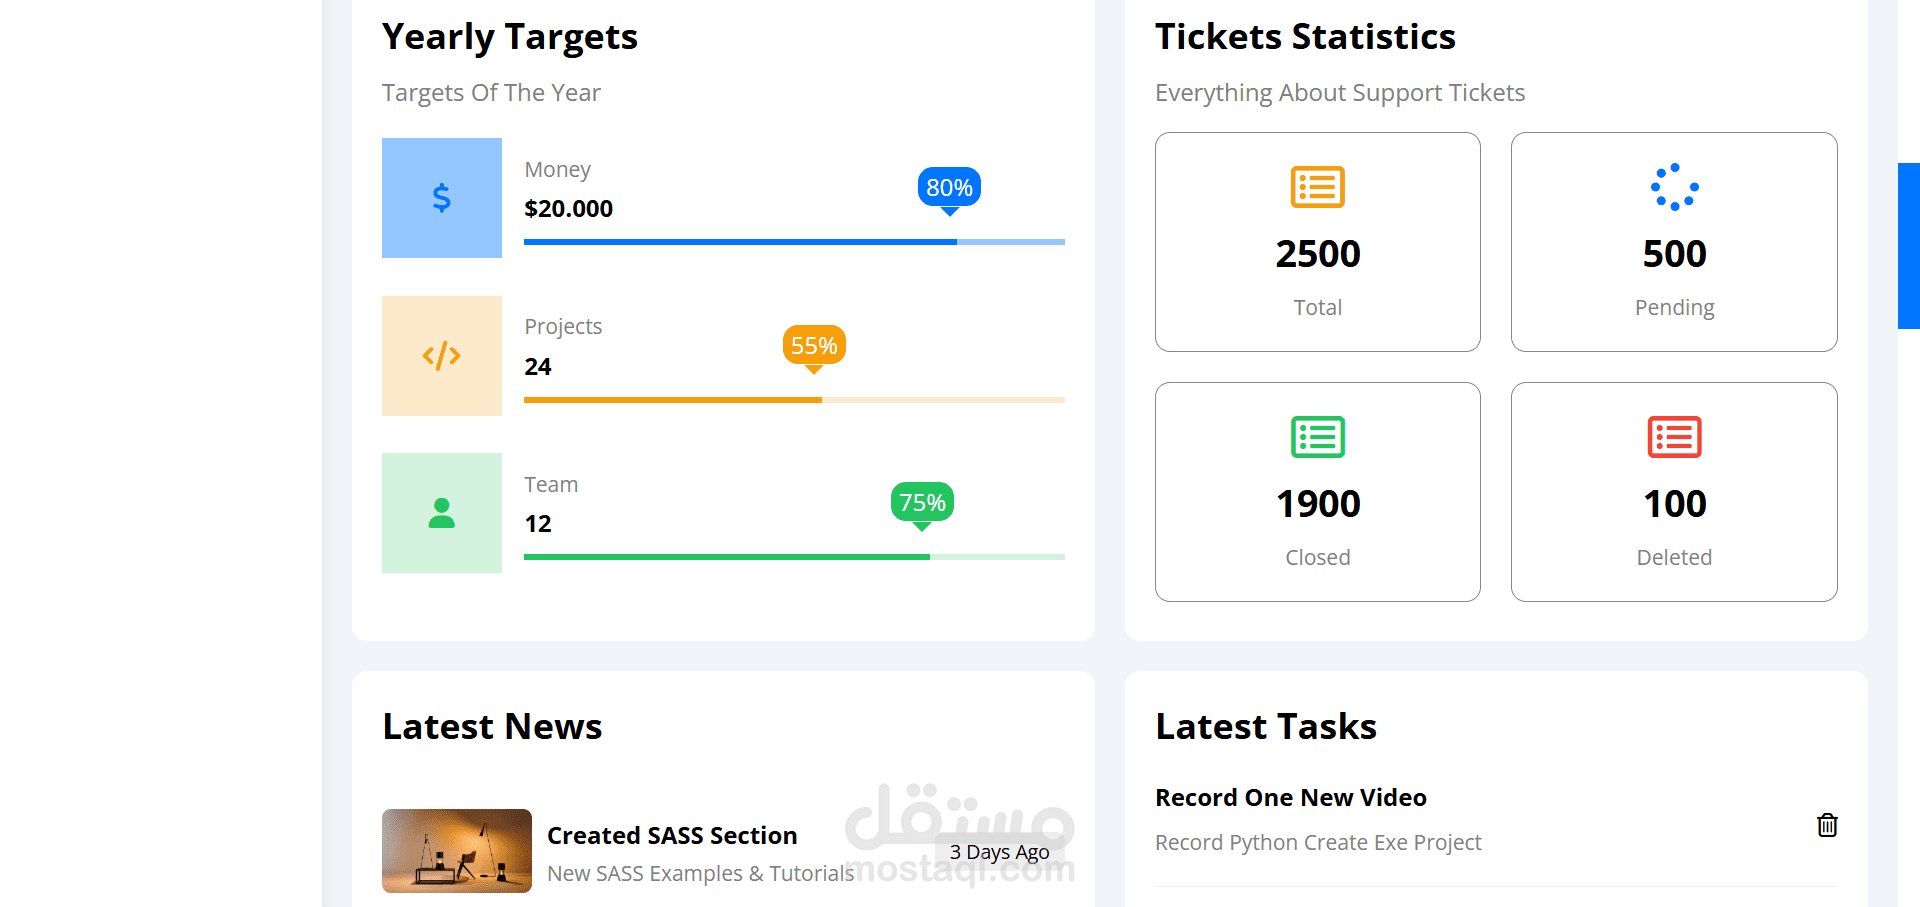Viewport: 1920px width, 907px height.
Task: Click the Projects code brackets icon
Action: [441, 356]
